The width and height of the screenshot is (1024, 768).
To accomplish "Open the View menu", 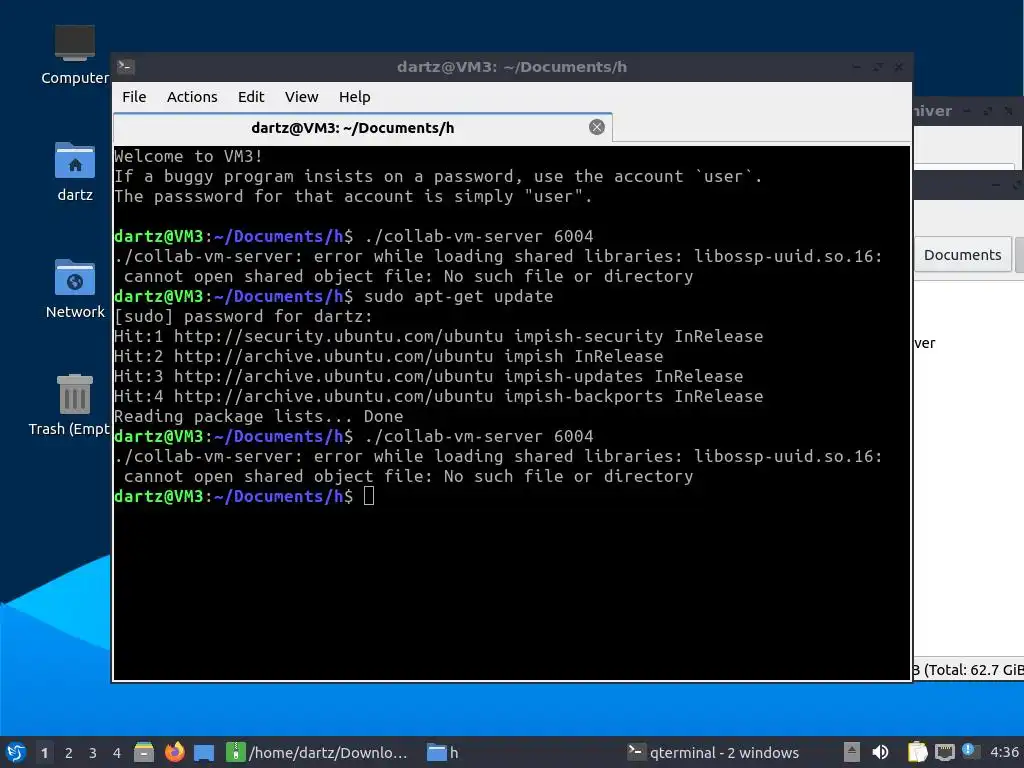I will (301, 97).
